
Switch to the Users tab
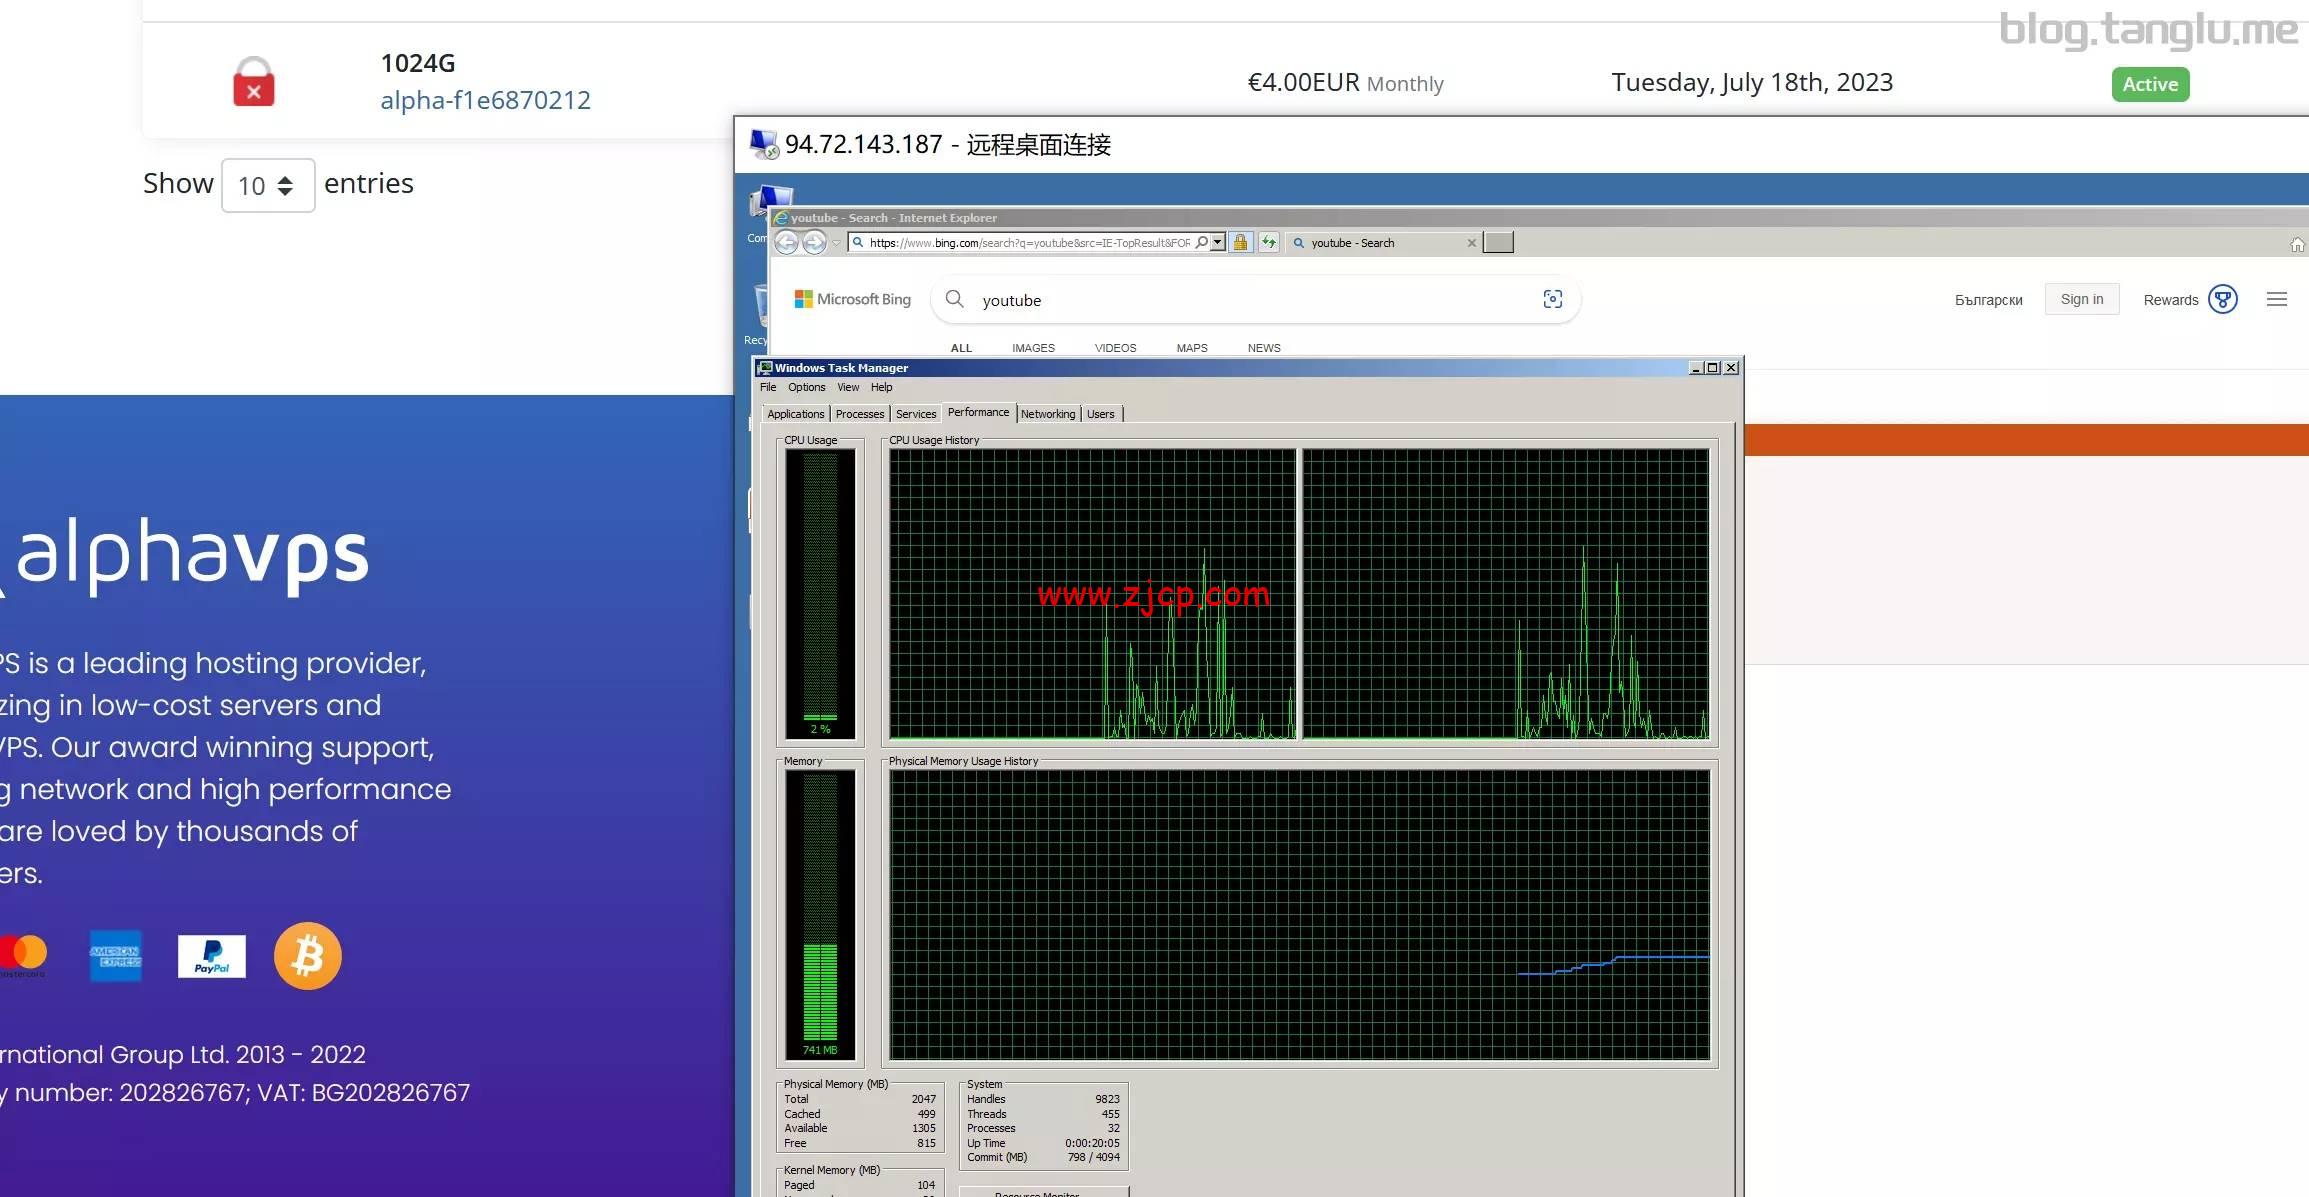(x=1101, y=414)
